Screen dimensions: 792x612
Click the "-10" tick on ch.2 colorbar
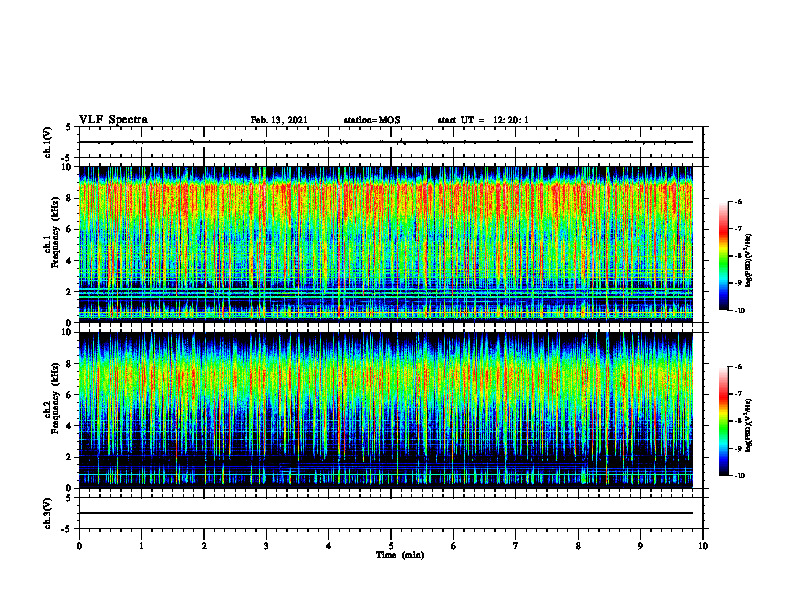coord(739,476)
